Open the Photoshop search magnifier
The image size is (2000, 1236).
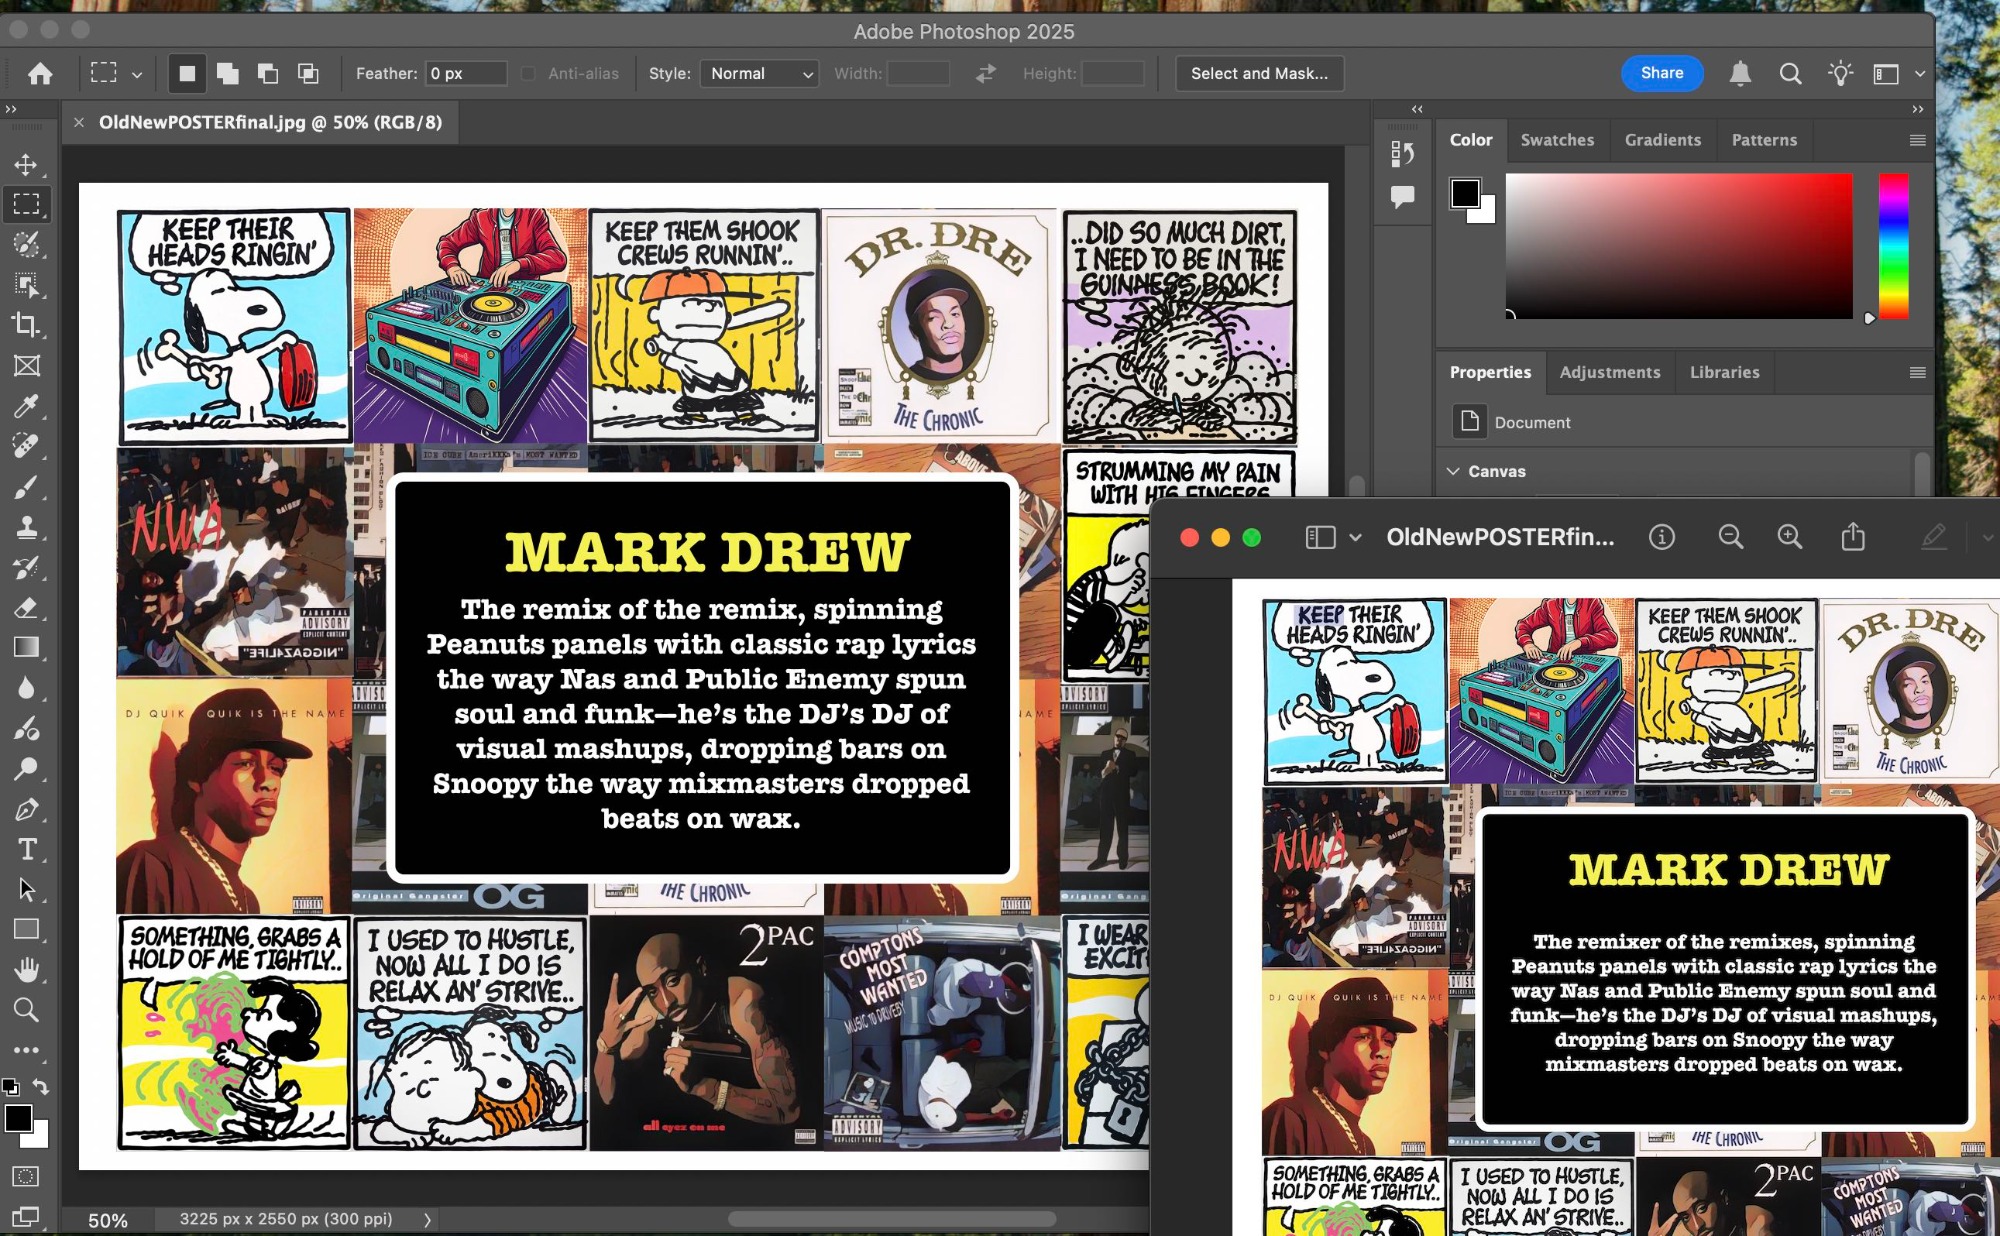1790,73
